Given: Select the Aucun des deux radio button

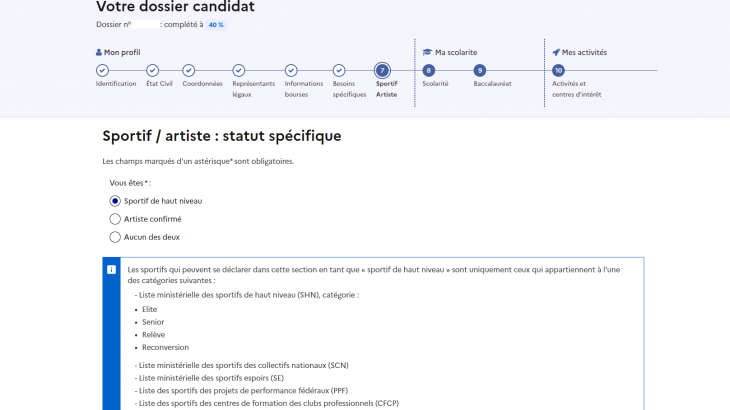Looking at the screenshot, I should pos(115,237).
